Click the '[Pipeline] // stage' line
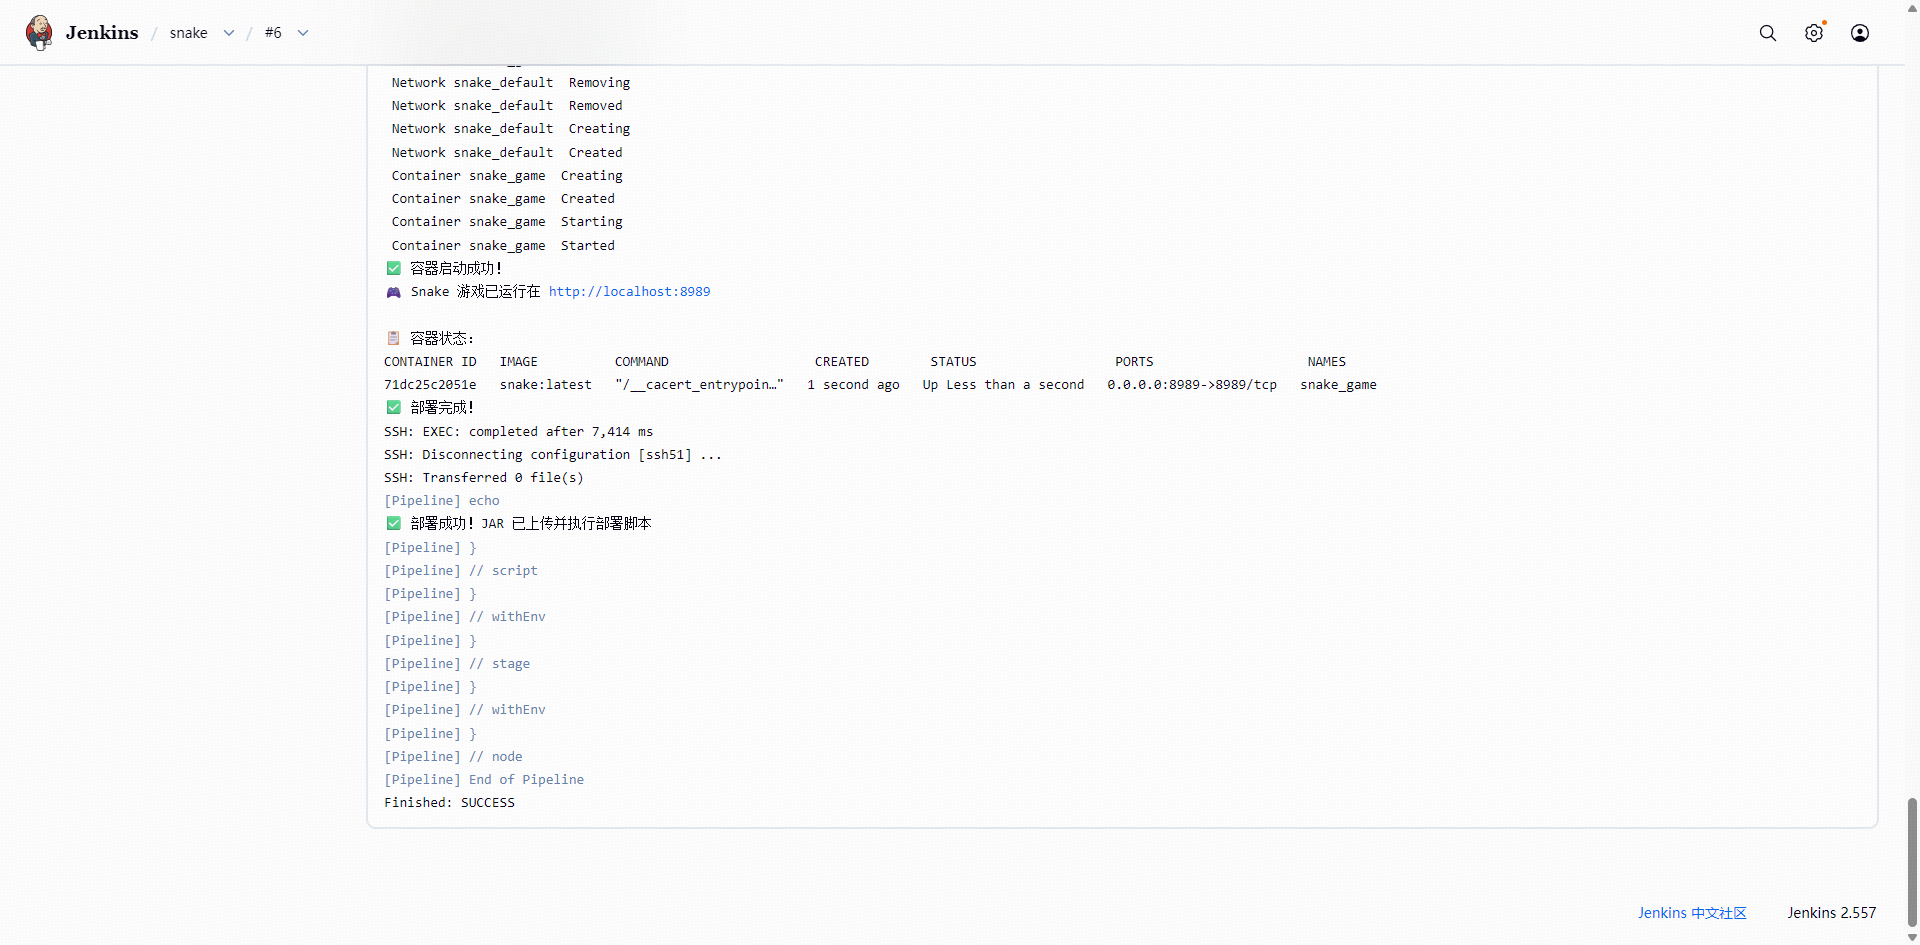 coord(457,664)
